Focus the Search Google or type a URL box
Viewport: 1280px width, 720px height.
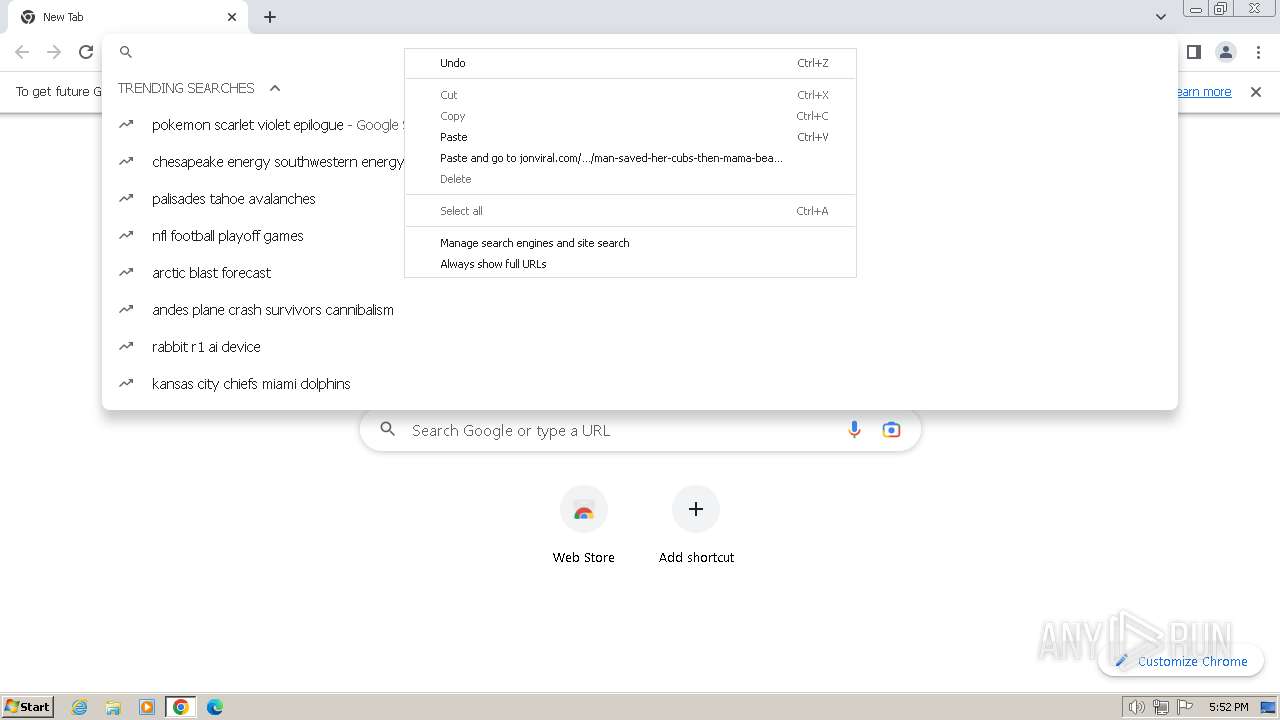(x=640, y=430)
